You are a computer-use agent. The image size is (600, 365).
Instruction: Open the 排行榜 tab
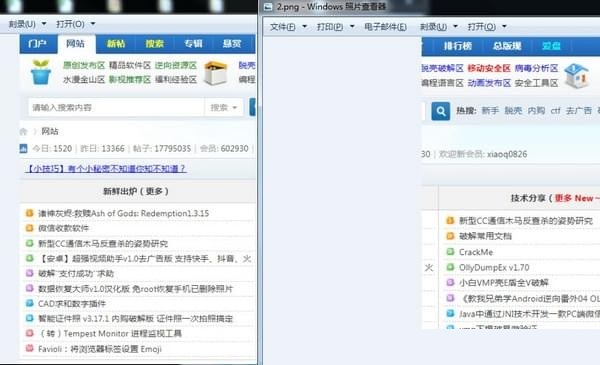click(x=458, y=46)
